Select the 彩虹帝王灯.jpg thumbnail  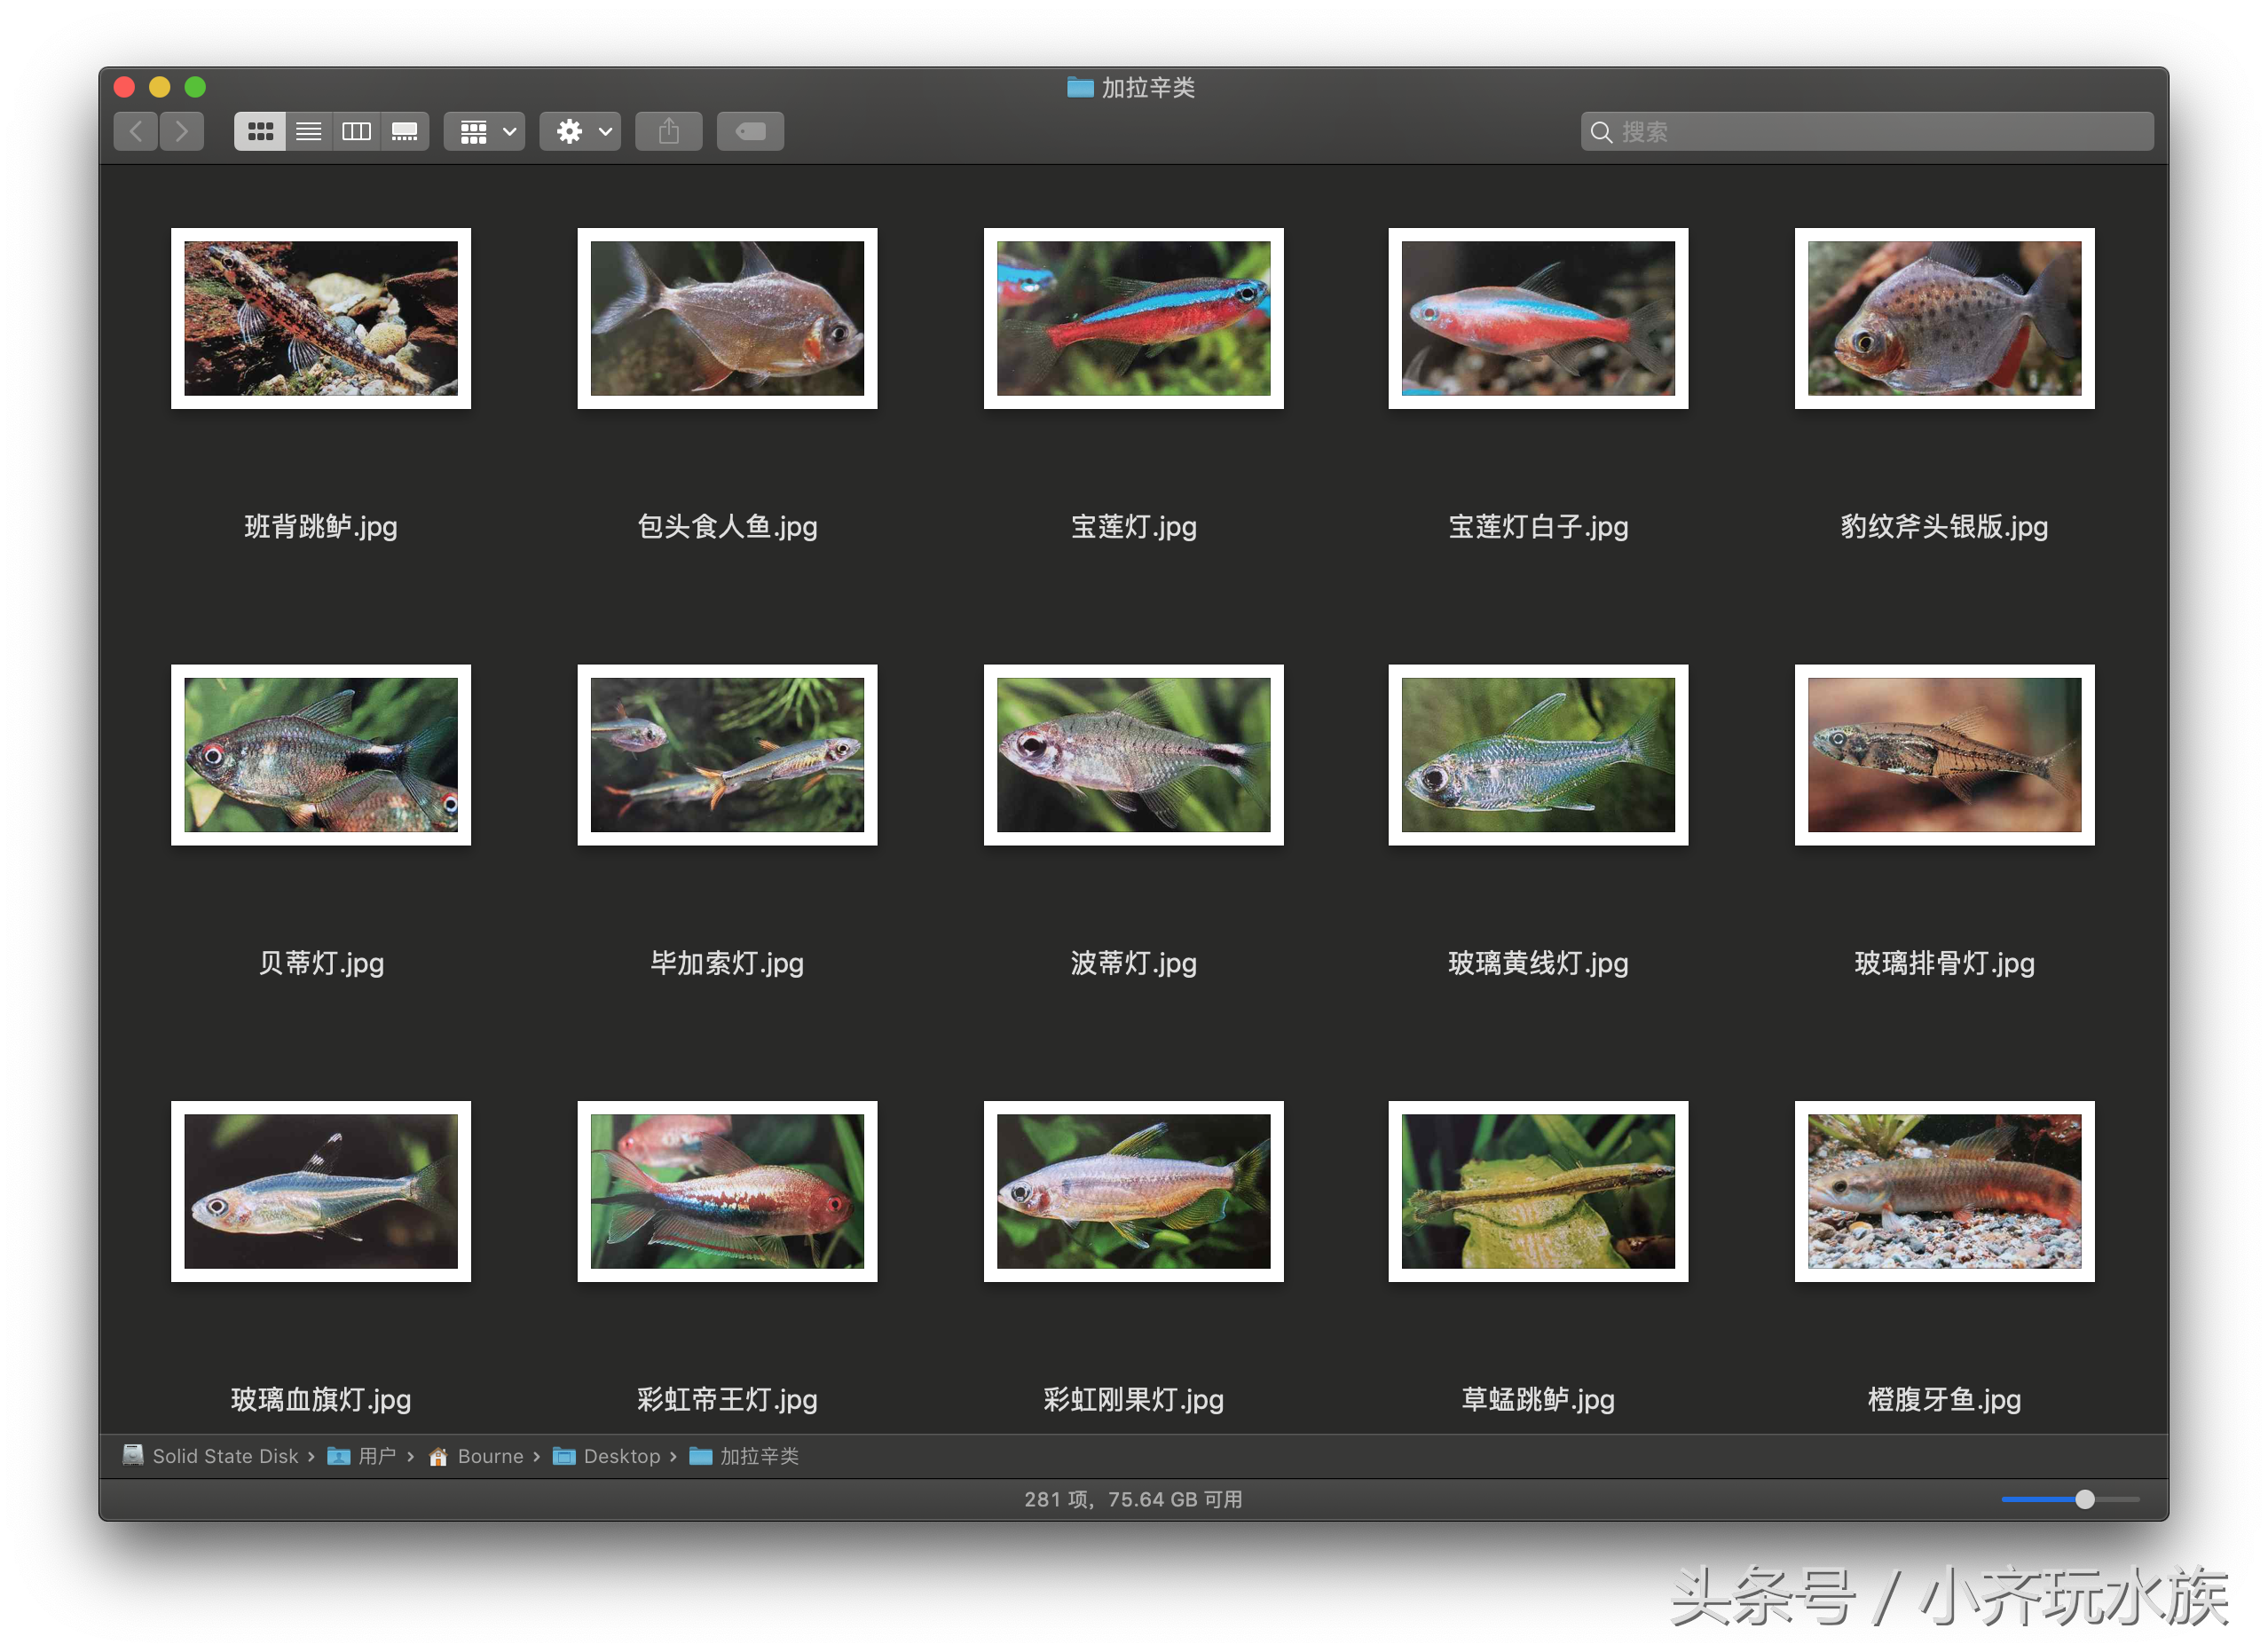click(727, 1191)
